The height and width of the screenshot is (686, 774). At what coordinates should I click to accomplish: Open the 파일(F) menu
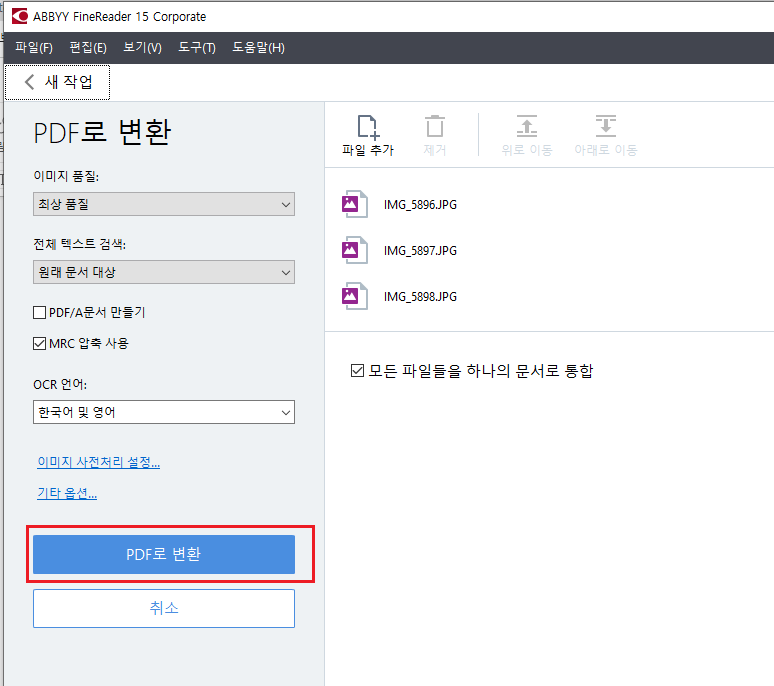[x=34, y=47]
